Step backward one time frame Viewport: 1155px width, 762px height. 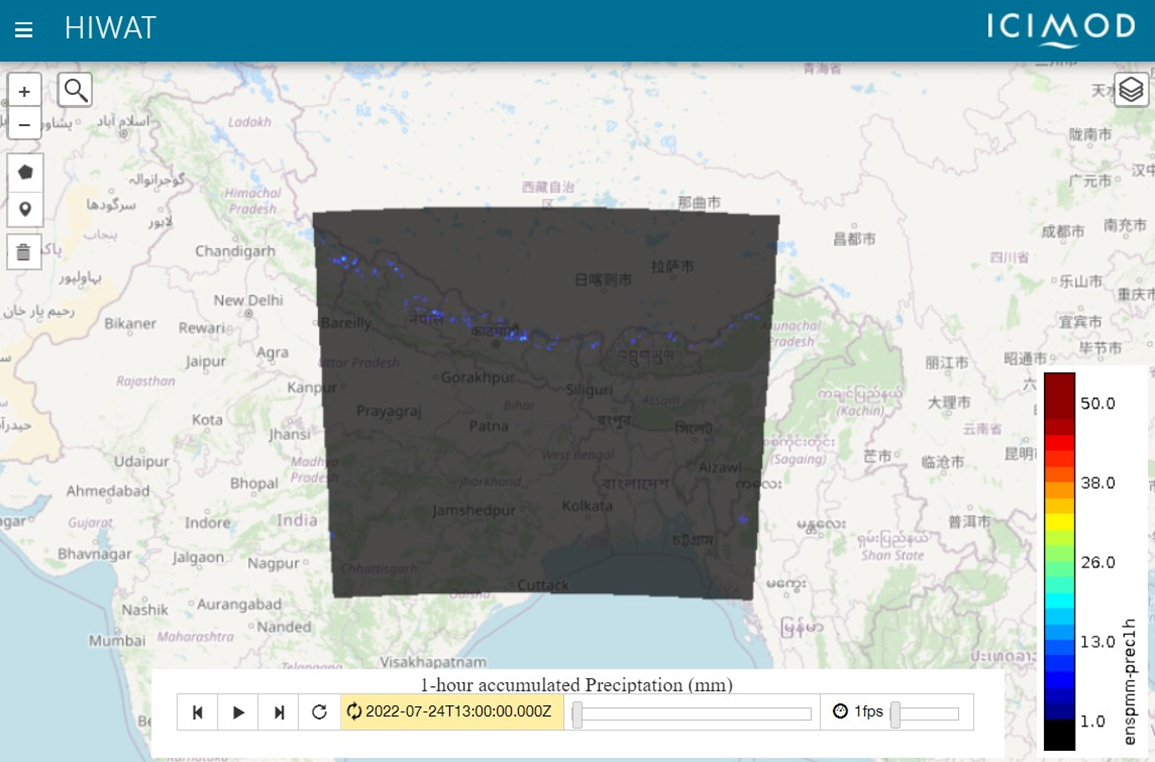coord(198,712)
